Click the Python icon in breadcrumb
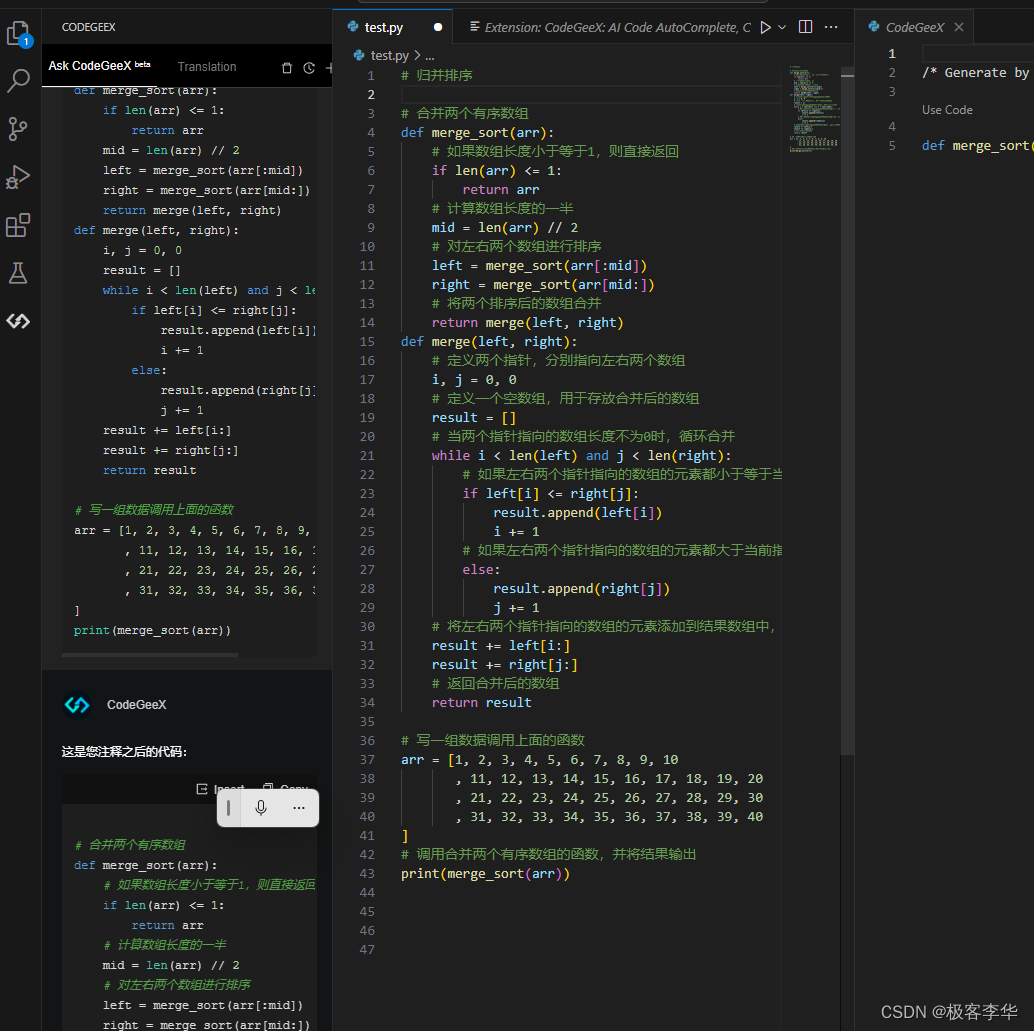The width and height of the screenshot is (1034, 1031). [359, 55]
